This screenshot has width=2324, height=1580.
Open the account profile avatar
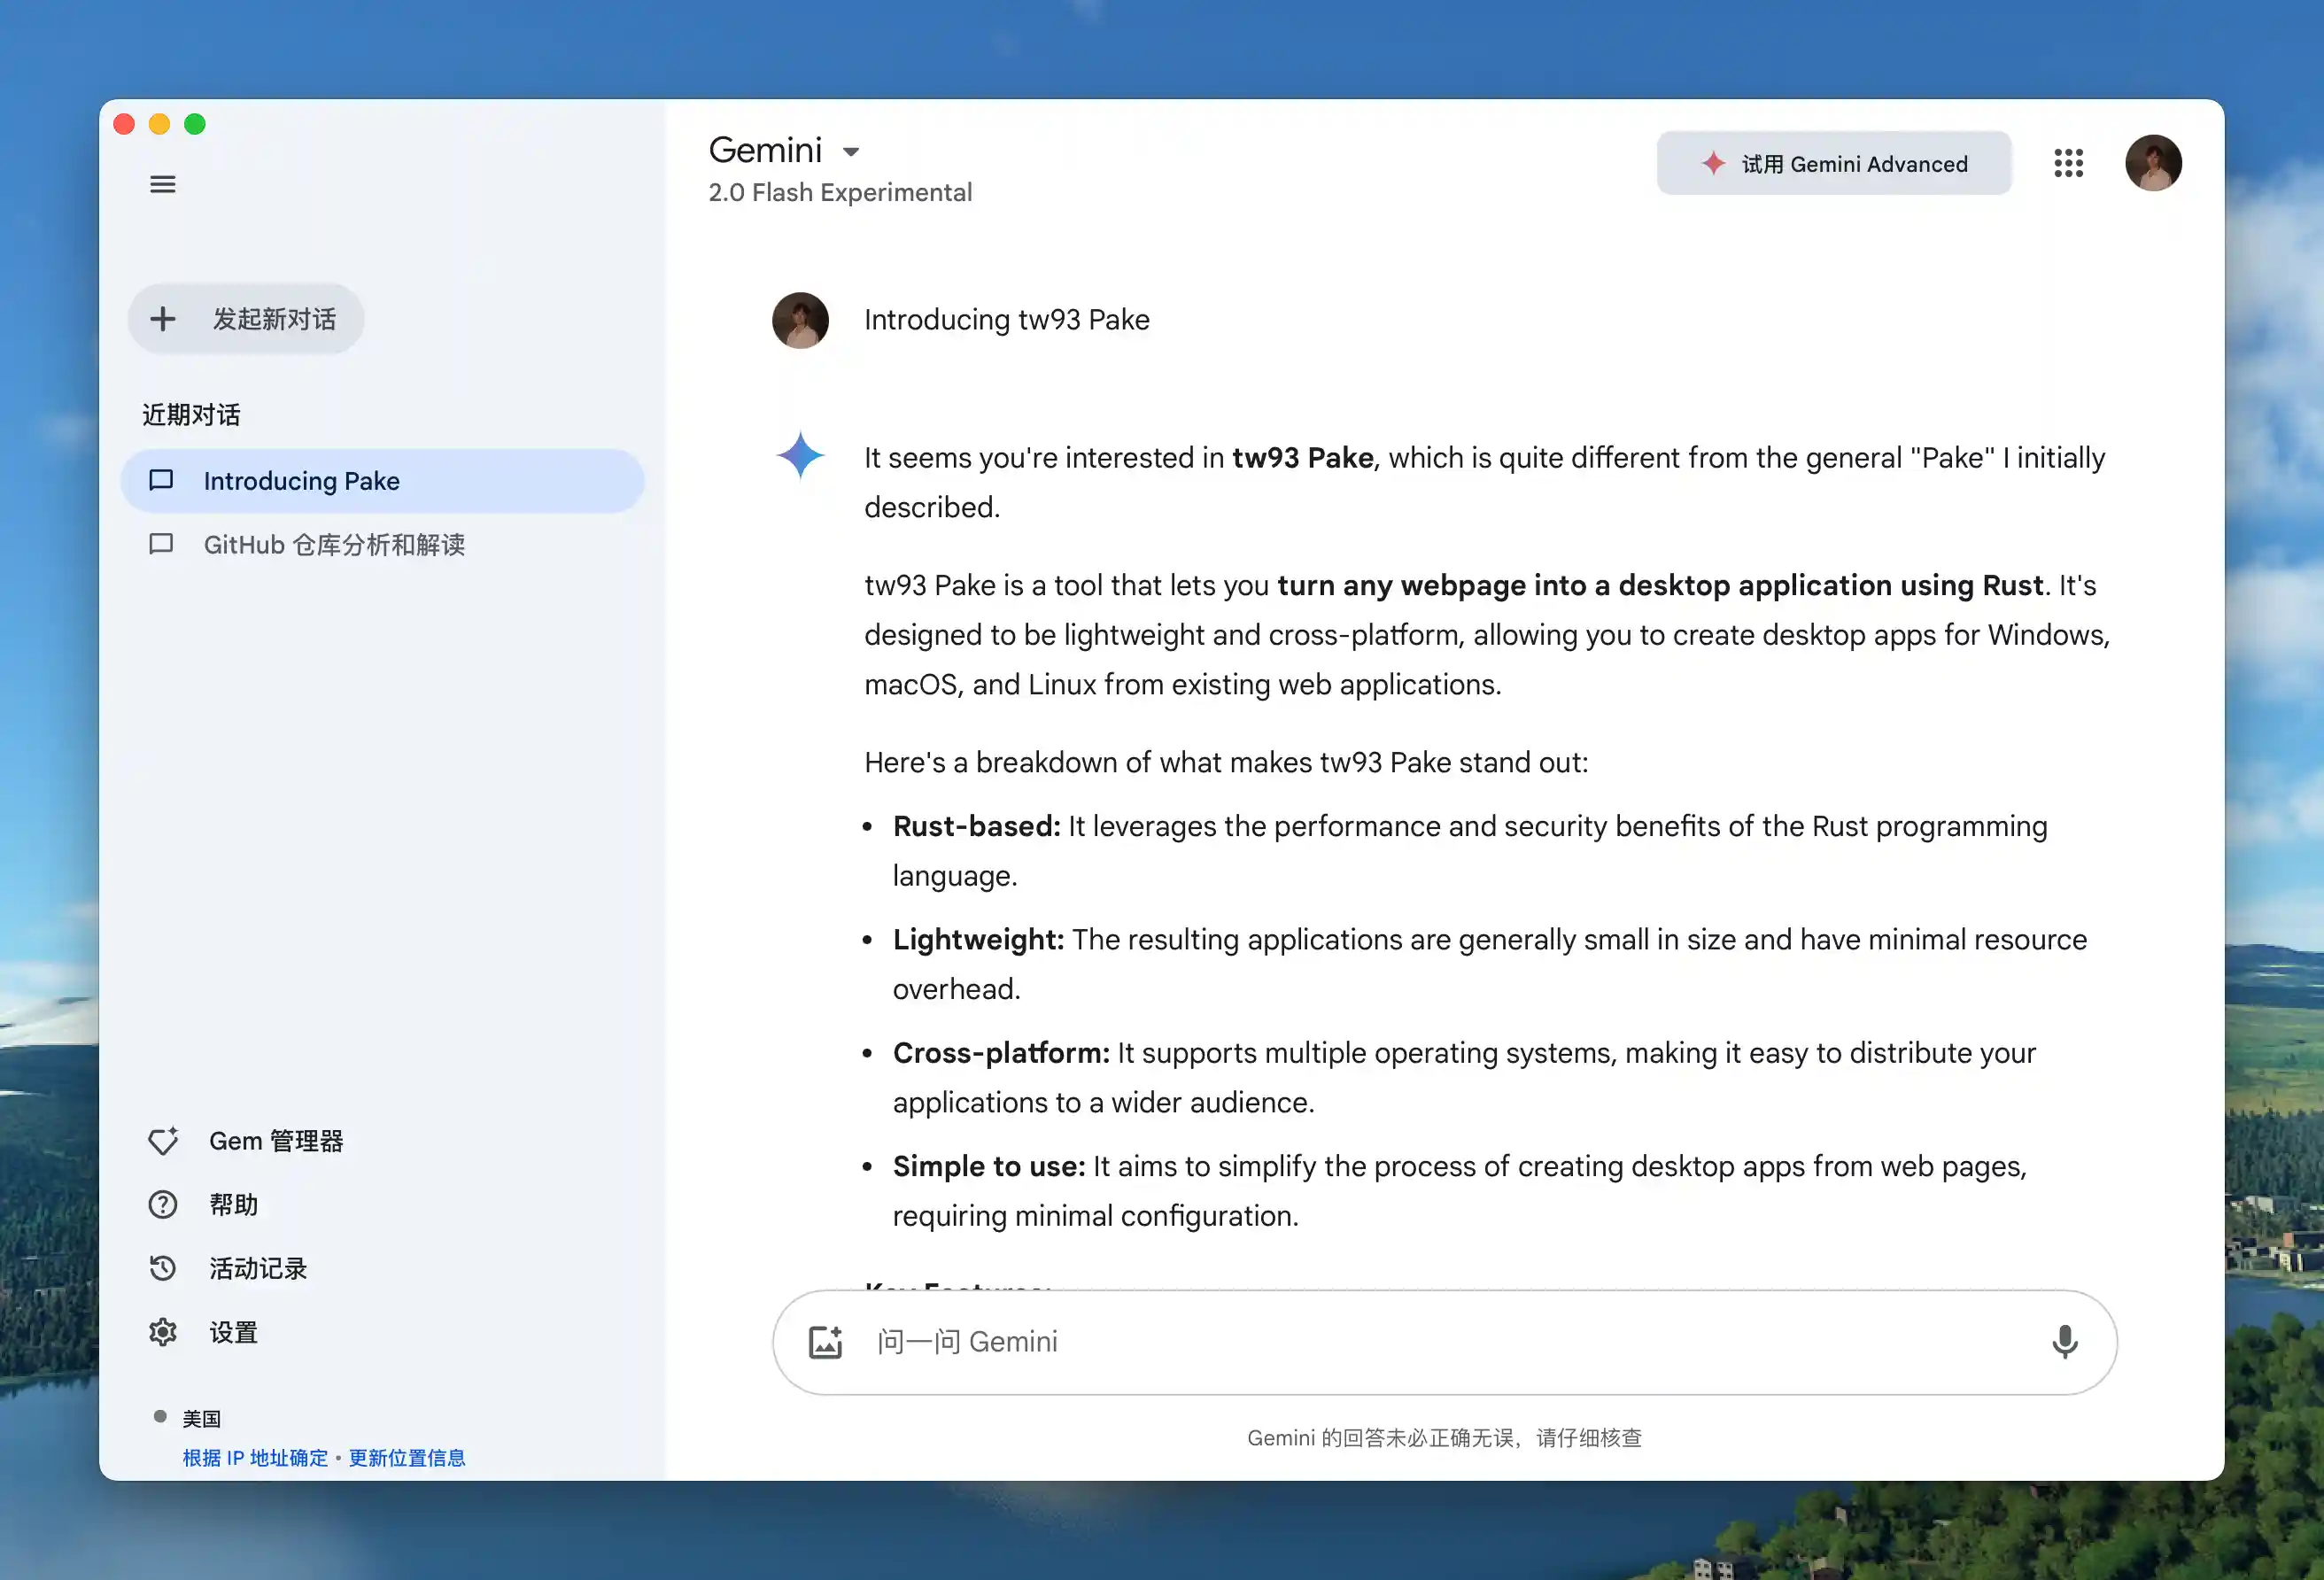2152,163
